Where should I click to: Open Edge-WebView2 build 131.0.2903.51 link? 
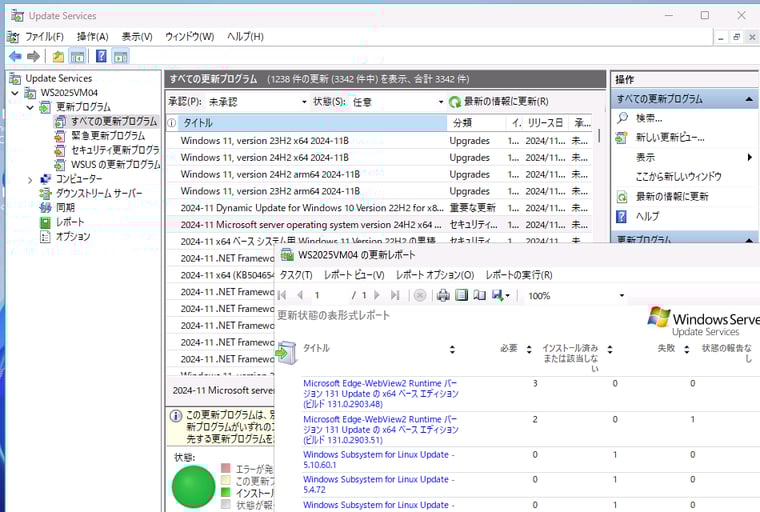(380, 430)
